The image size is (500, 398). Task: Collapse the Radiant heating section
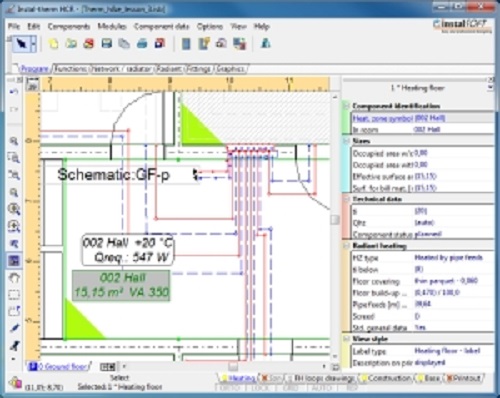tap(347, 246)
